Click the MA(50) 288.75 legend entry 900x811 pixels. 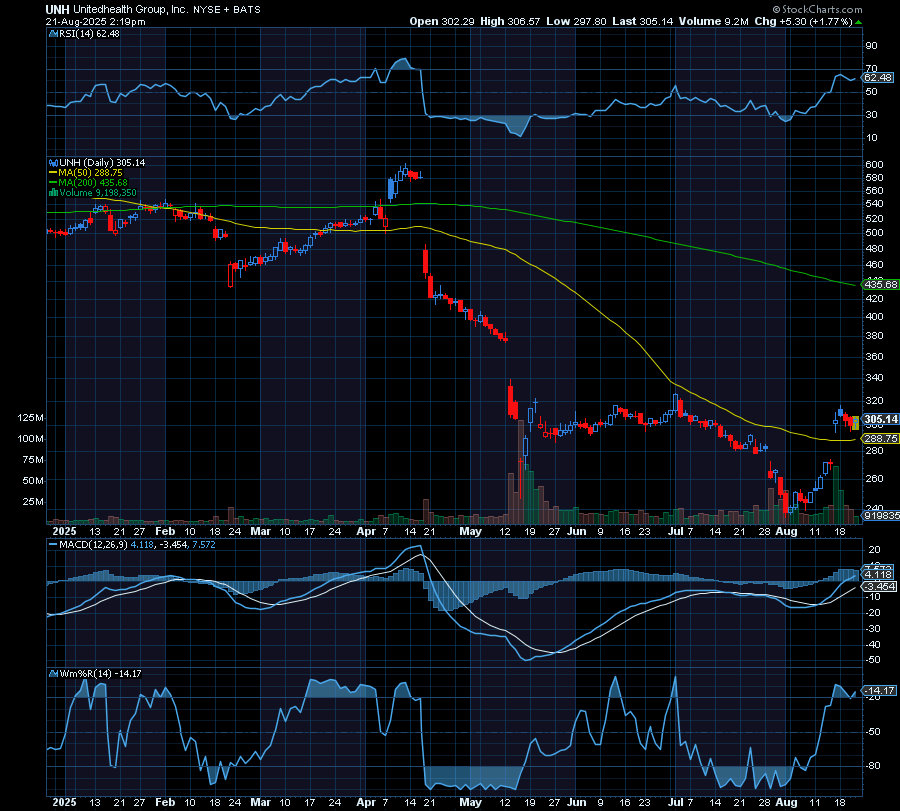click(x=90, y=173)
